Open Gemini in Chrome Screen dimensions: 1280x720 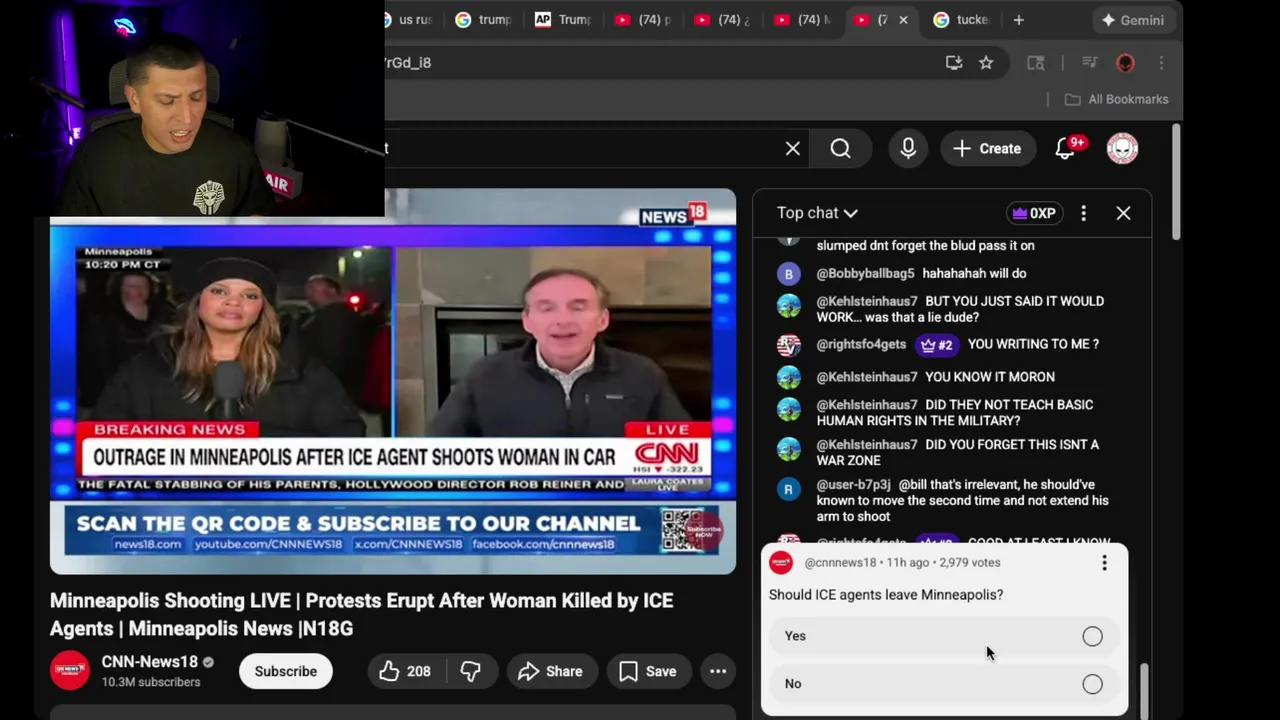coord(1132,20)
